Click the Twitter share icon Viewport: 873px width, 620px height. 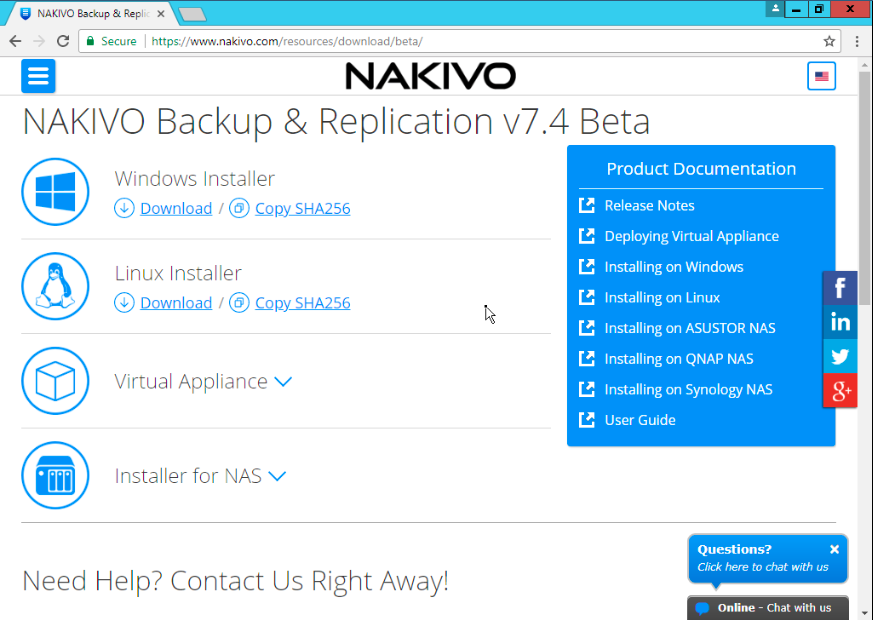[x=840, y=356]
